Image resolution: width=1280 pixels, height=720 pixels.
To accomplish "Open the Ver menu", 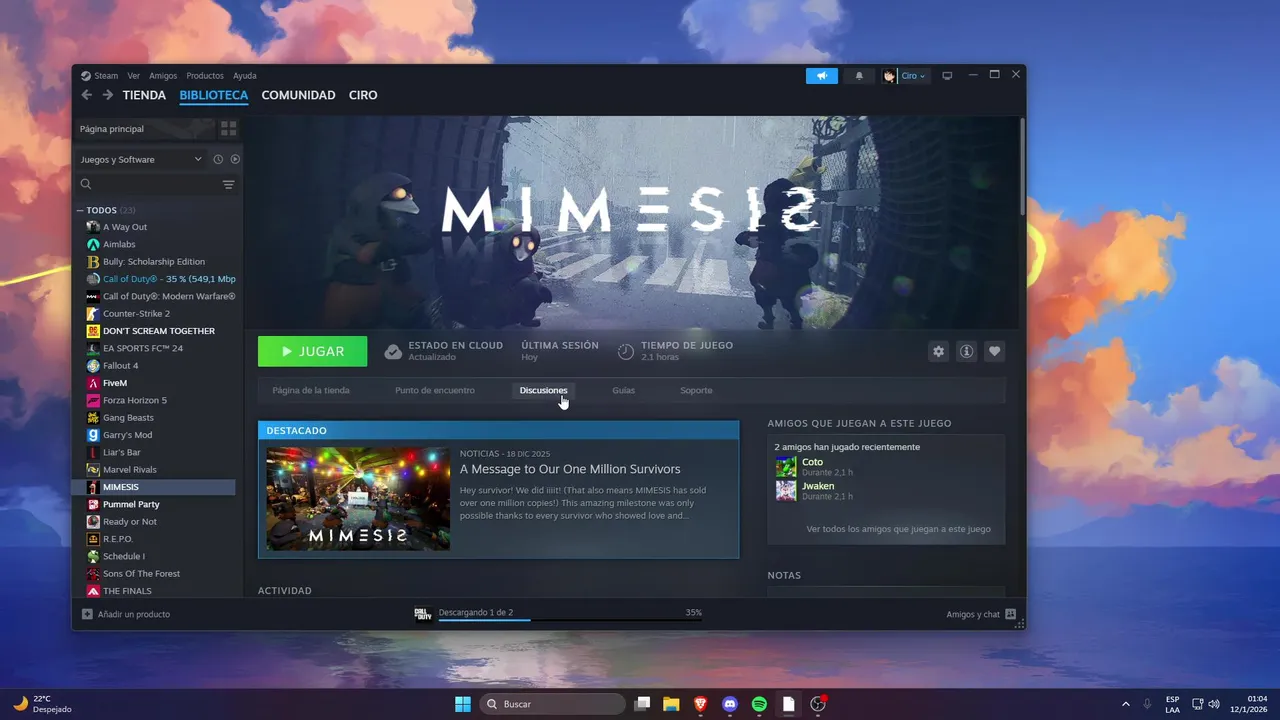I will pyautogui.click(x=133, y=76).
